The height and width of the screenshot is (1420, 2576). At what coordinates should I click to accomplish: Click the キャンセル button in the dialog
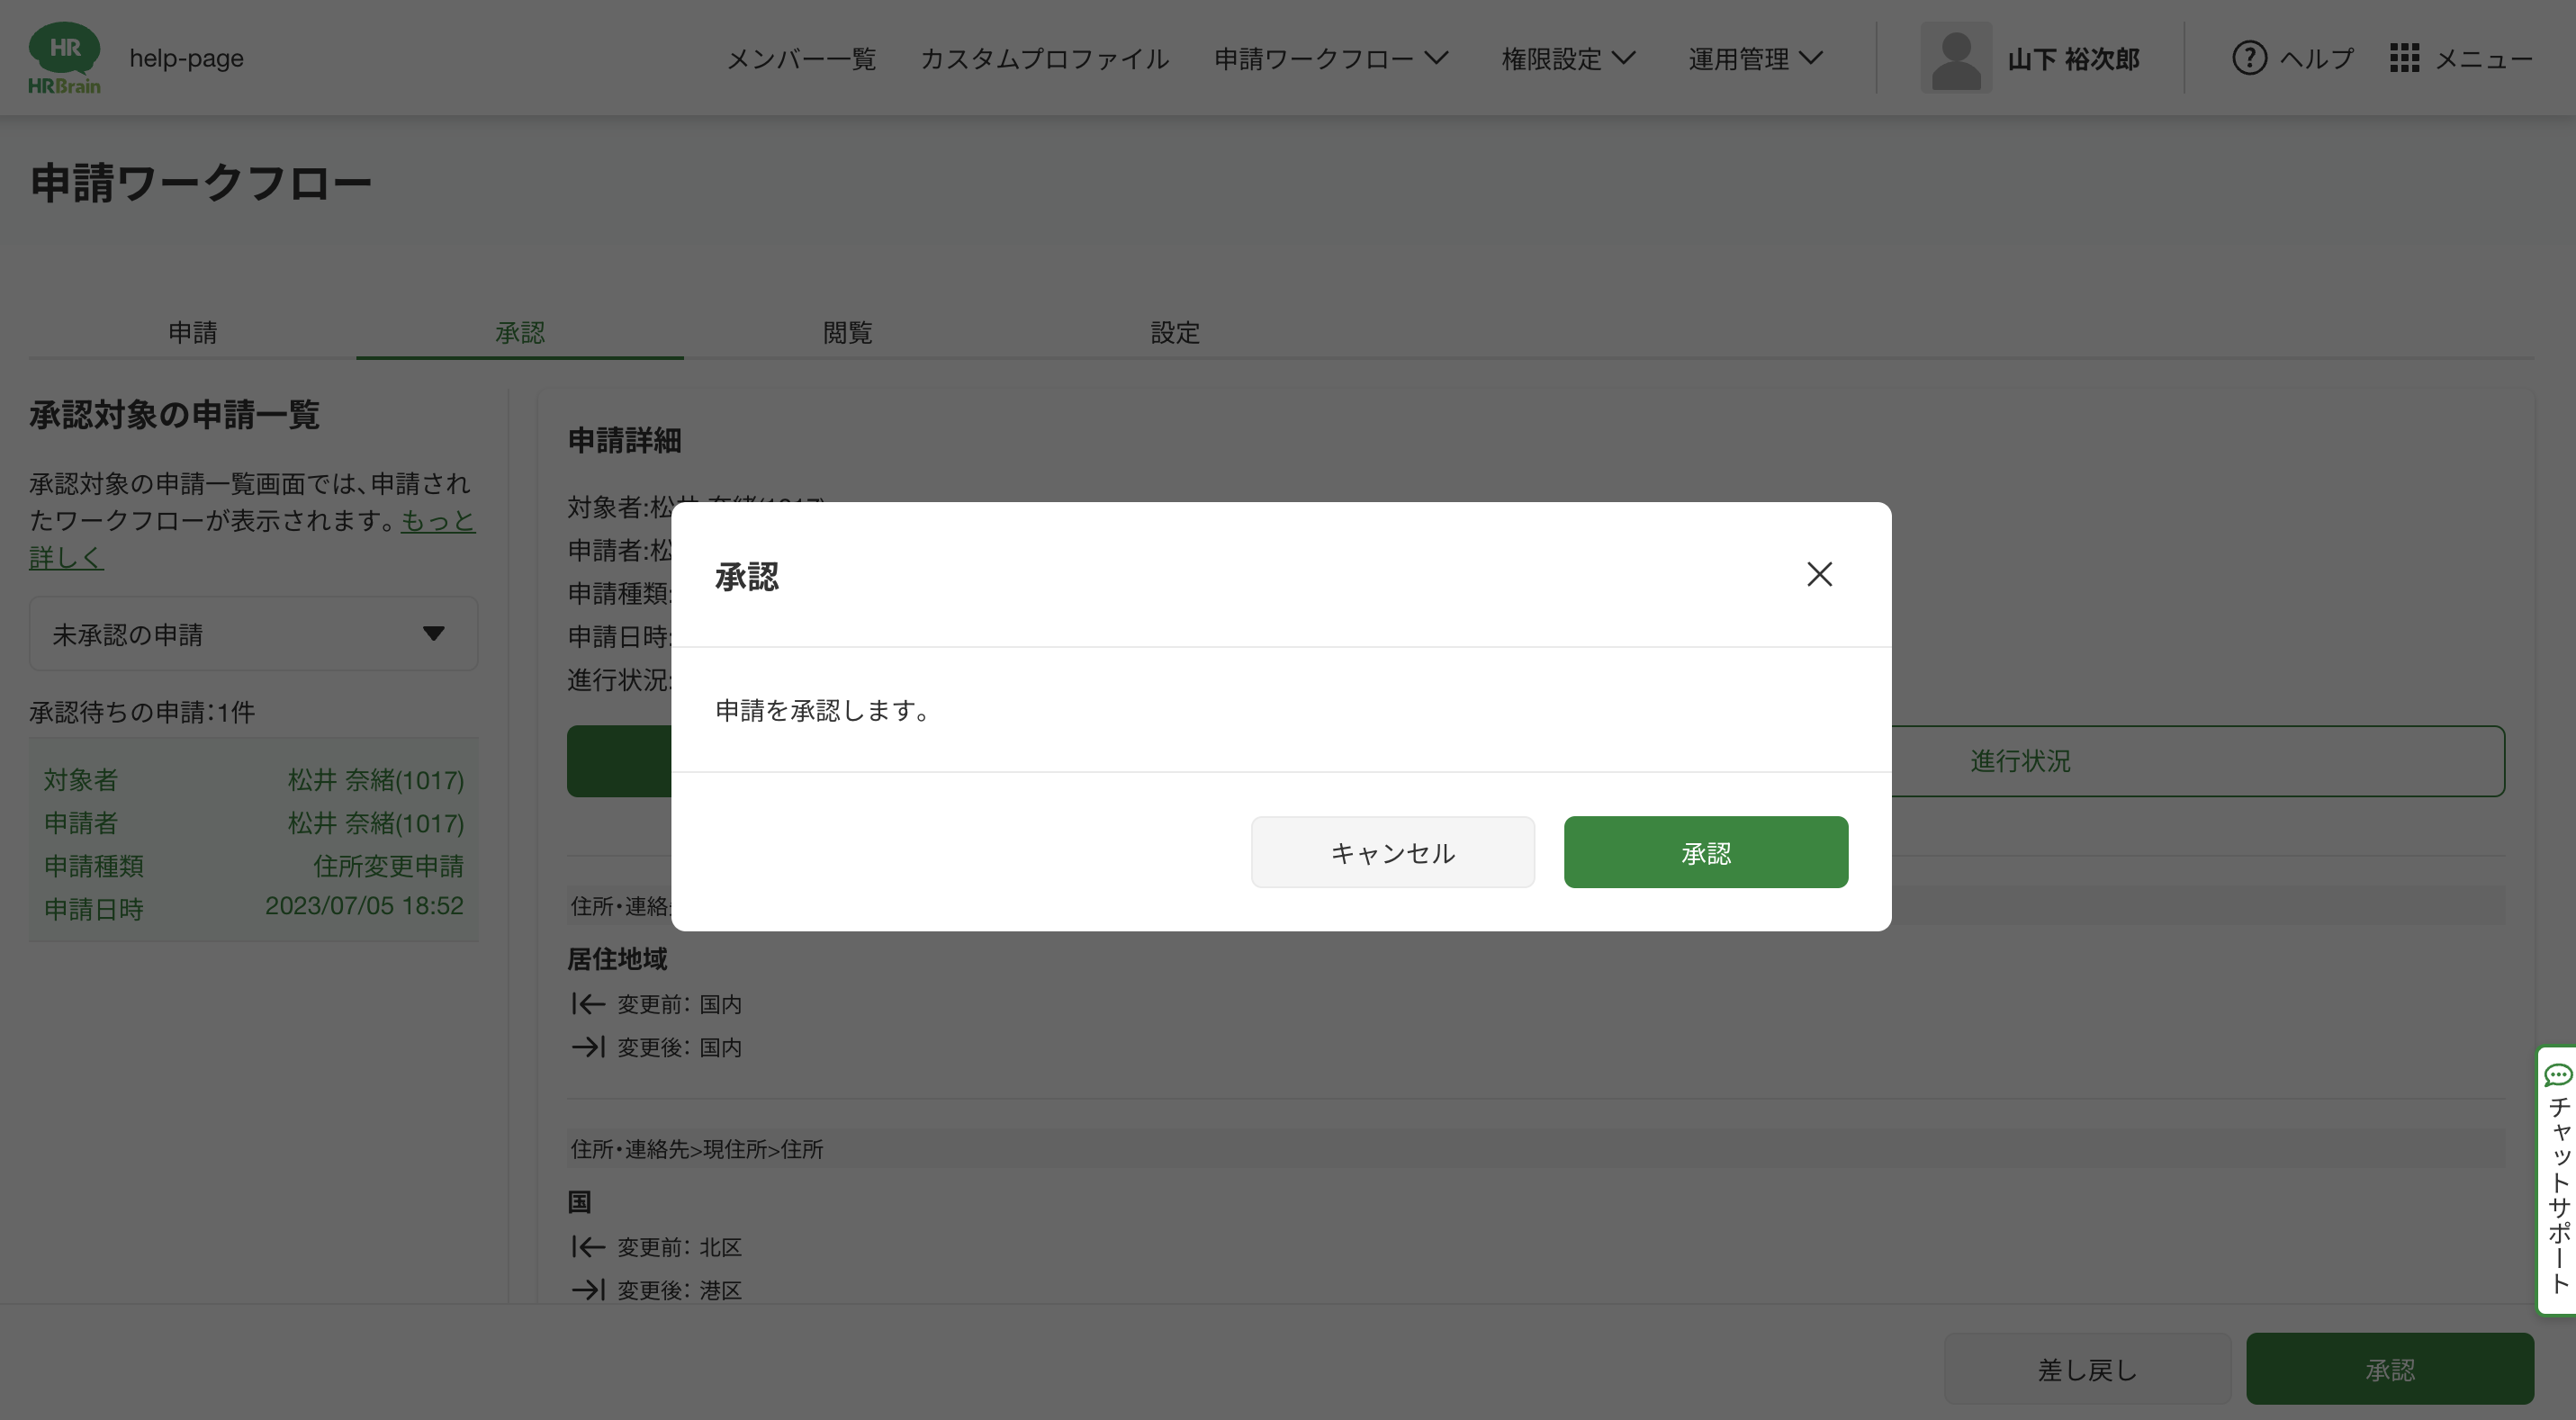coord(1392,852)
